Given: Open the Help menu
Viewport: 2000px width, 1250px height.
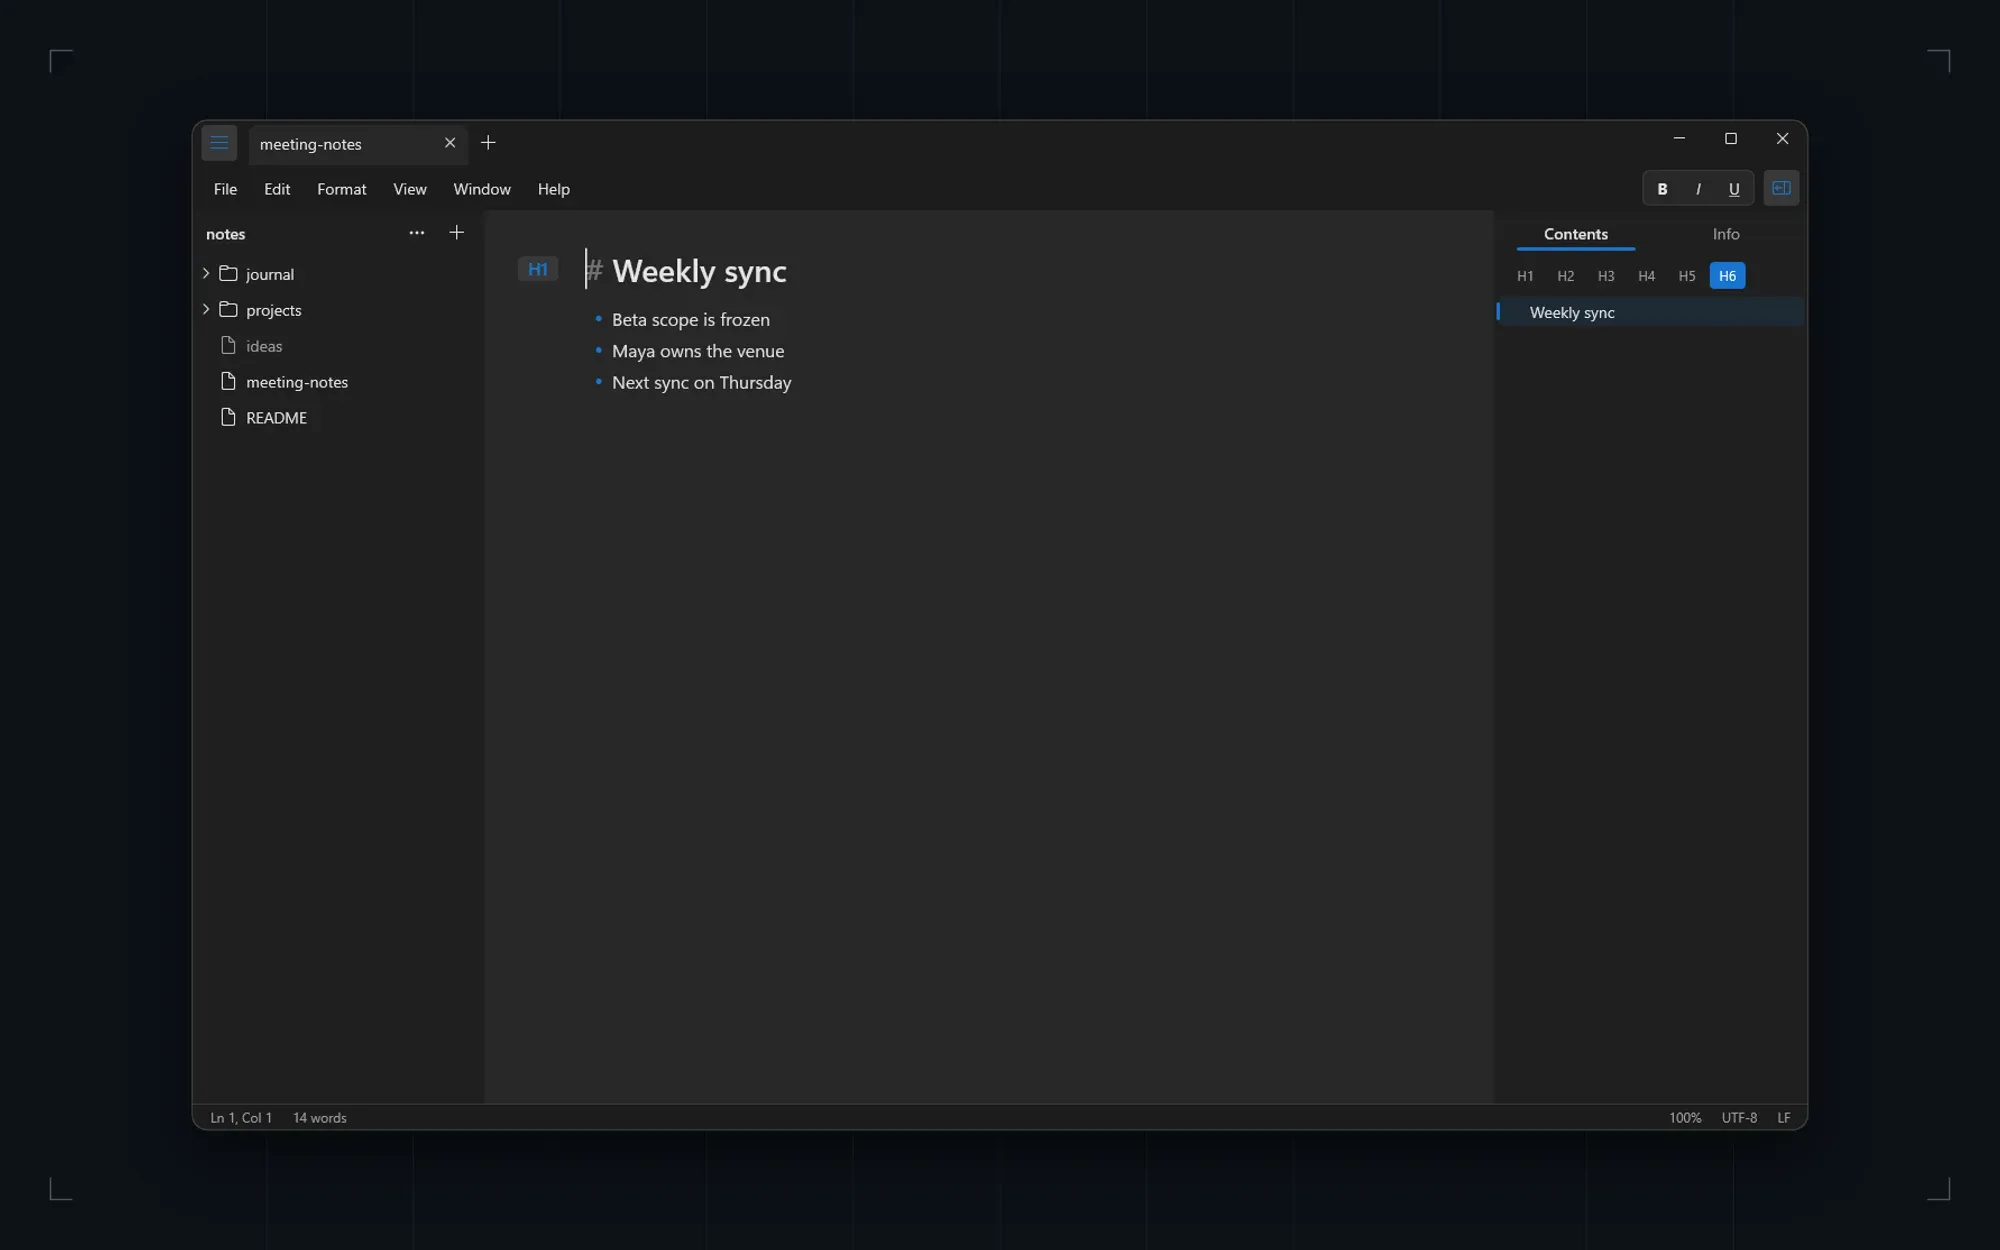Looking at the screenshot, I should tap(554, 189).
